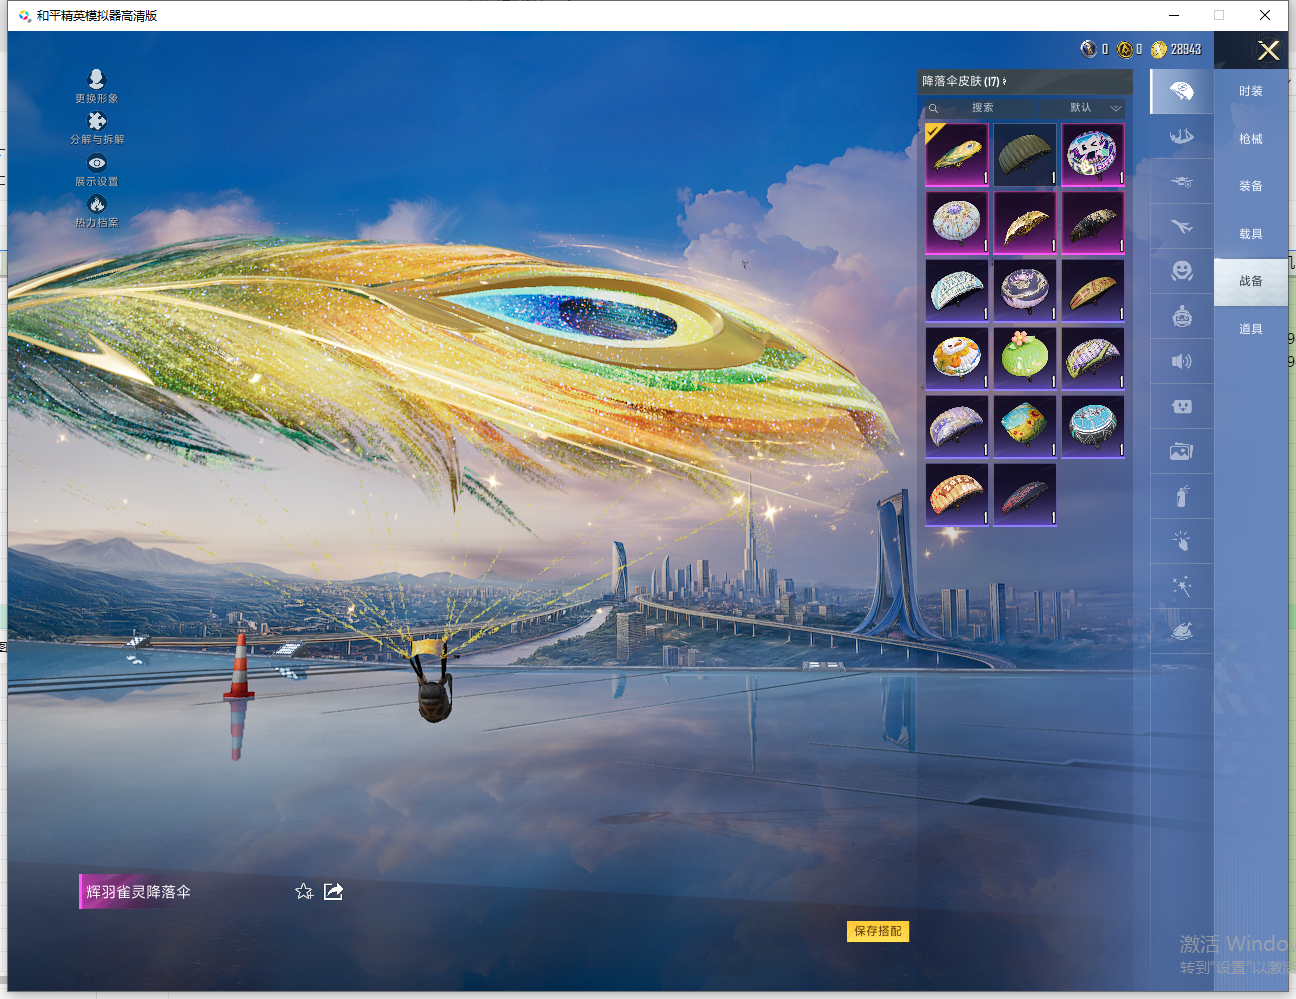Open 分解与拆解 puzzle piece icon
1296x999 pixels.
(96, 121)
